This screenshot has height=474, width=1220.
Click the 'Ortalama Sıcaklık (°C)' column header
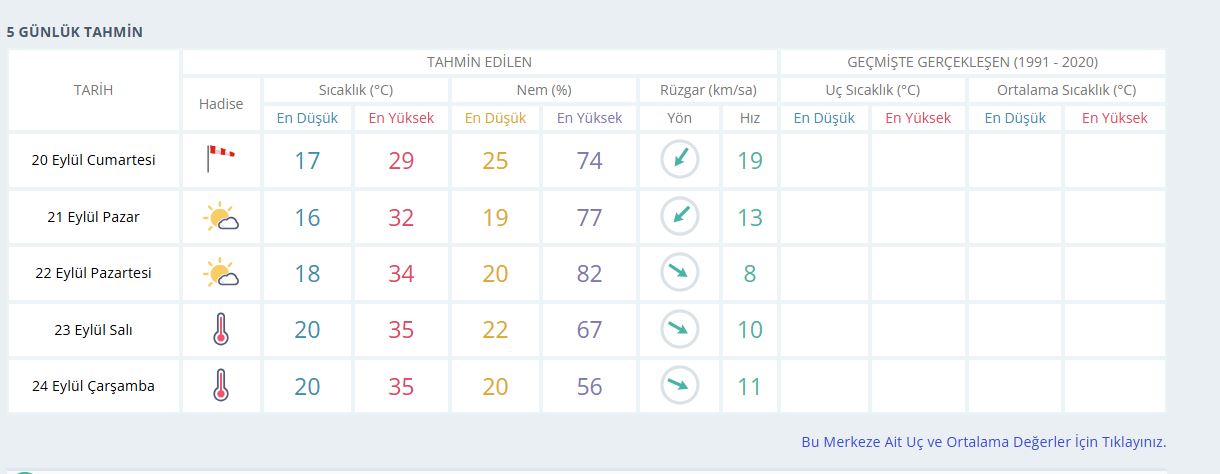pyautogui.click(x=1066, y=90)
